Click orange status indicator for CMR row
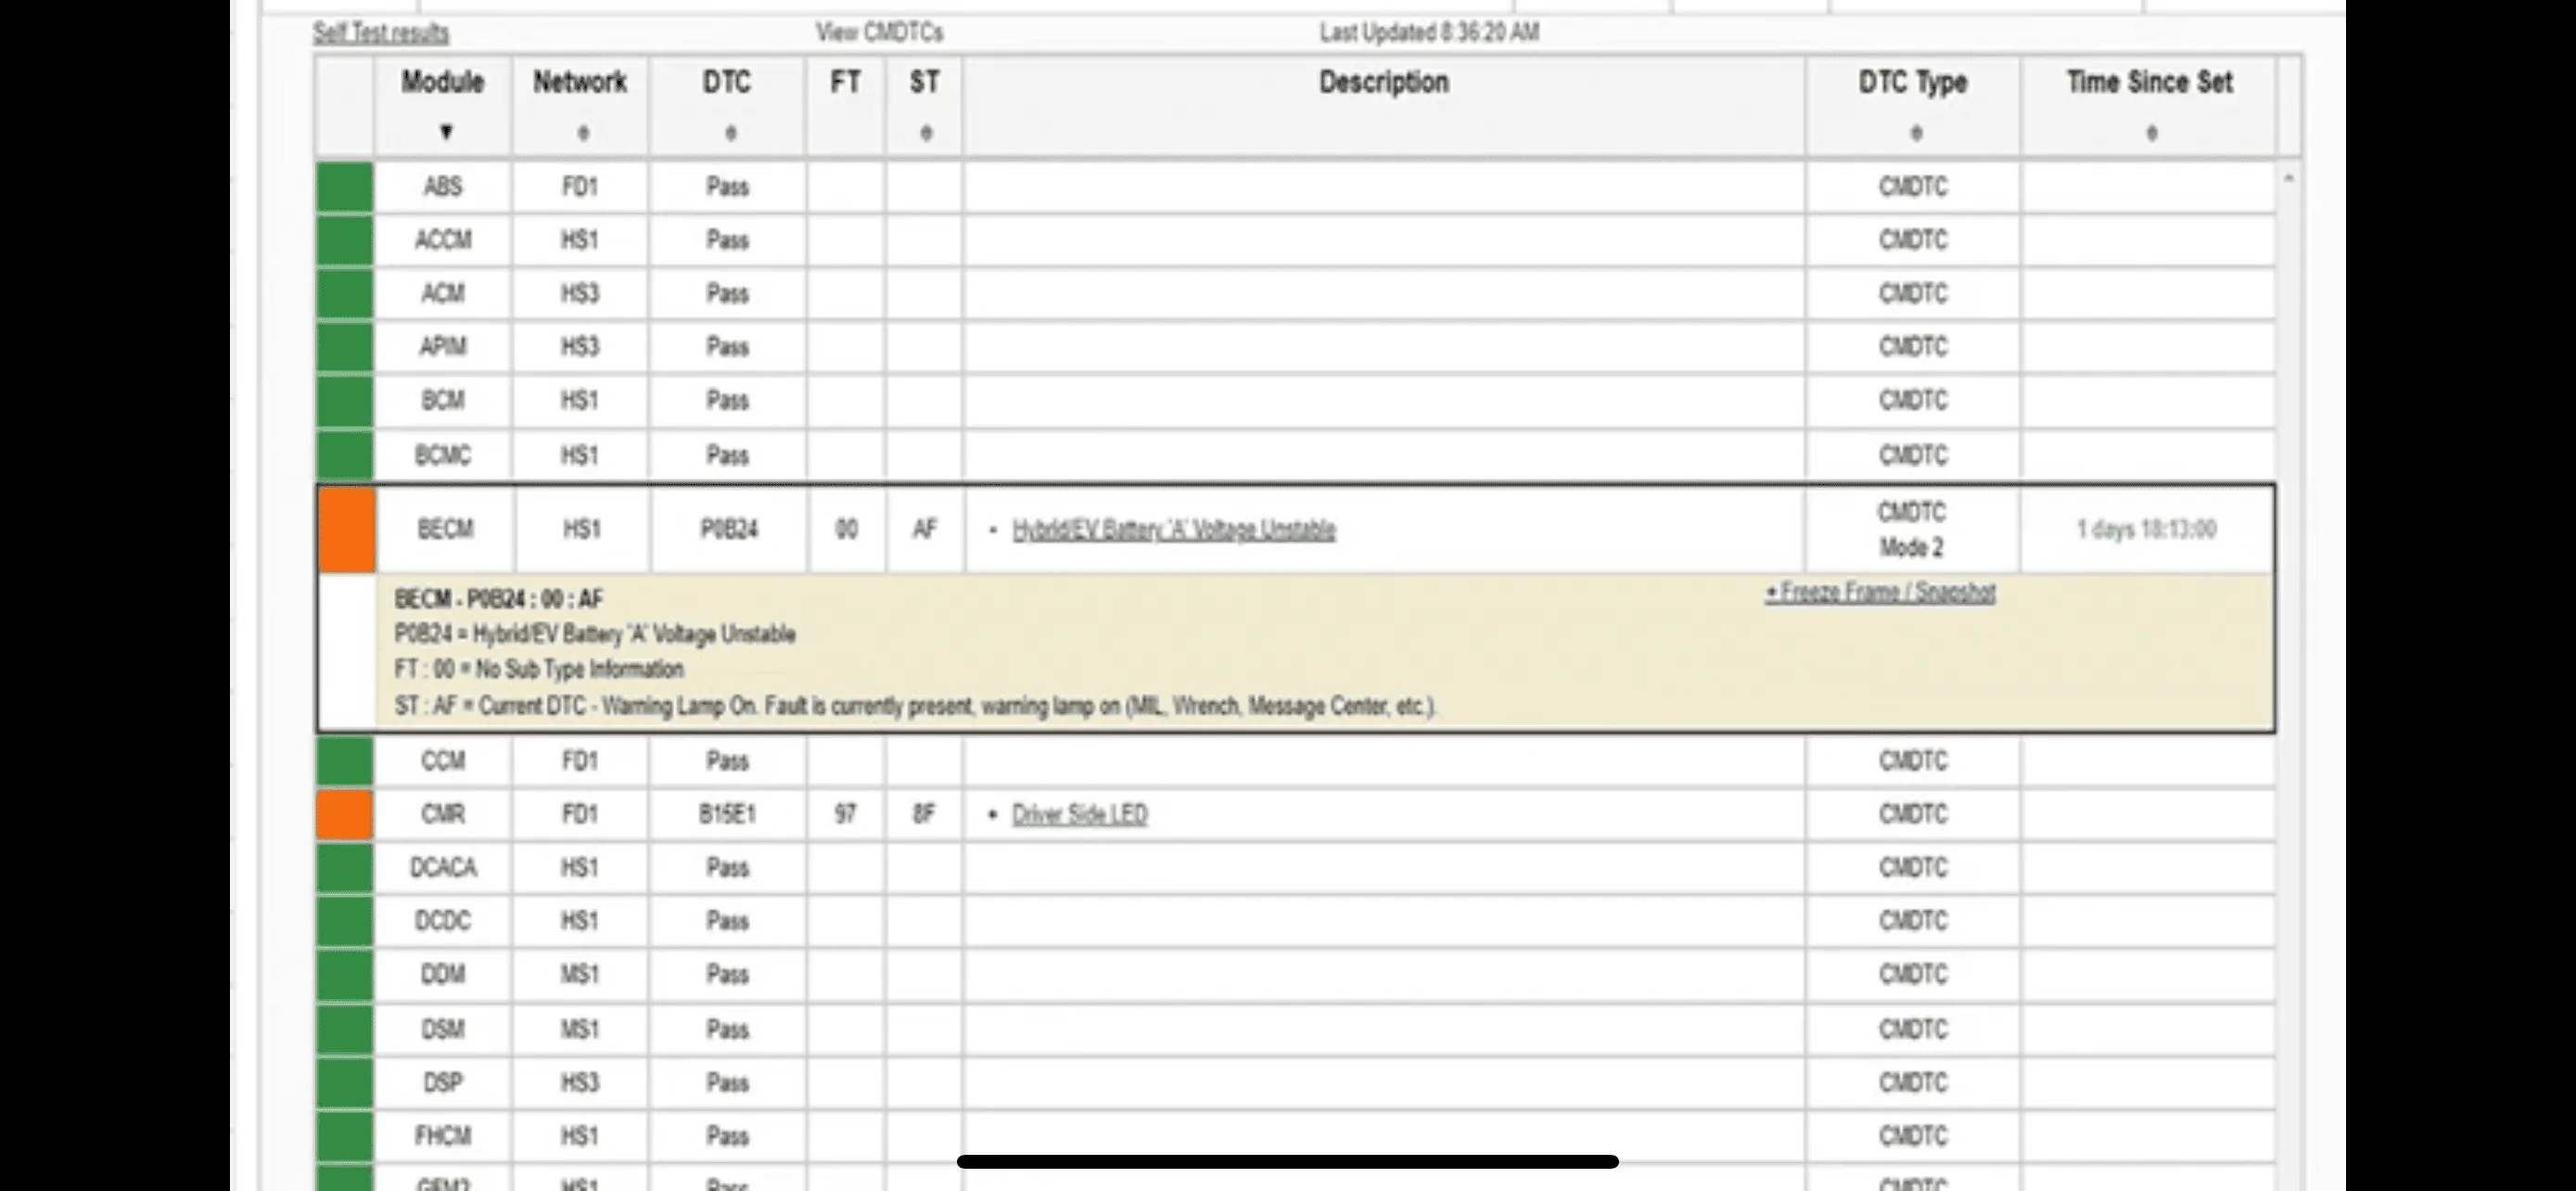2576x1191 pixels. (x=345, y=814)
